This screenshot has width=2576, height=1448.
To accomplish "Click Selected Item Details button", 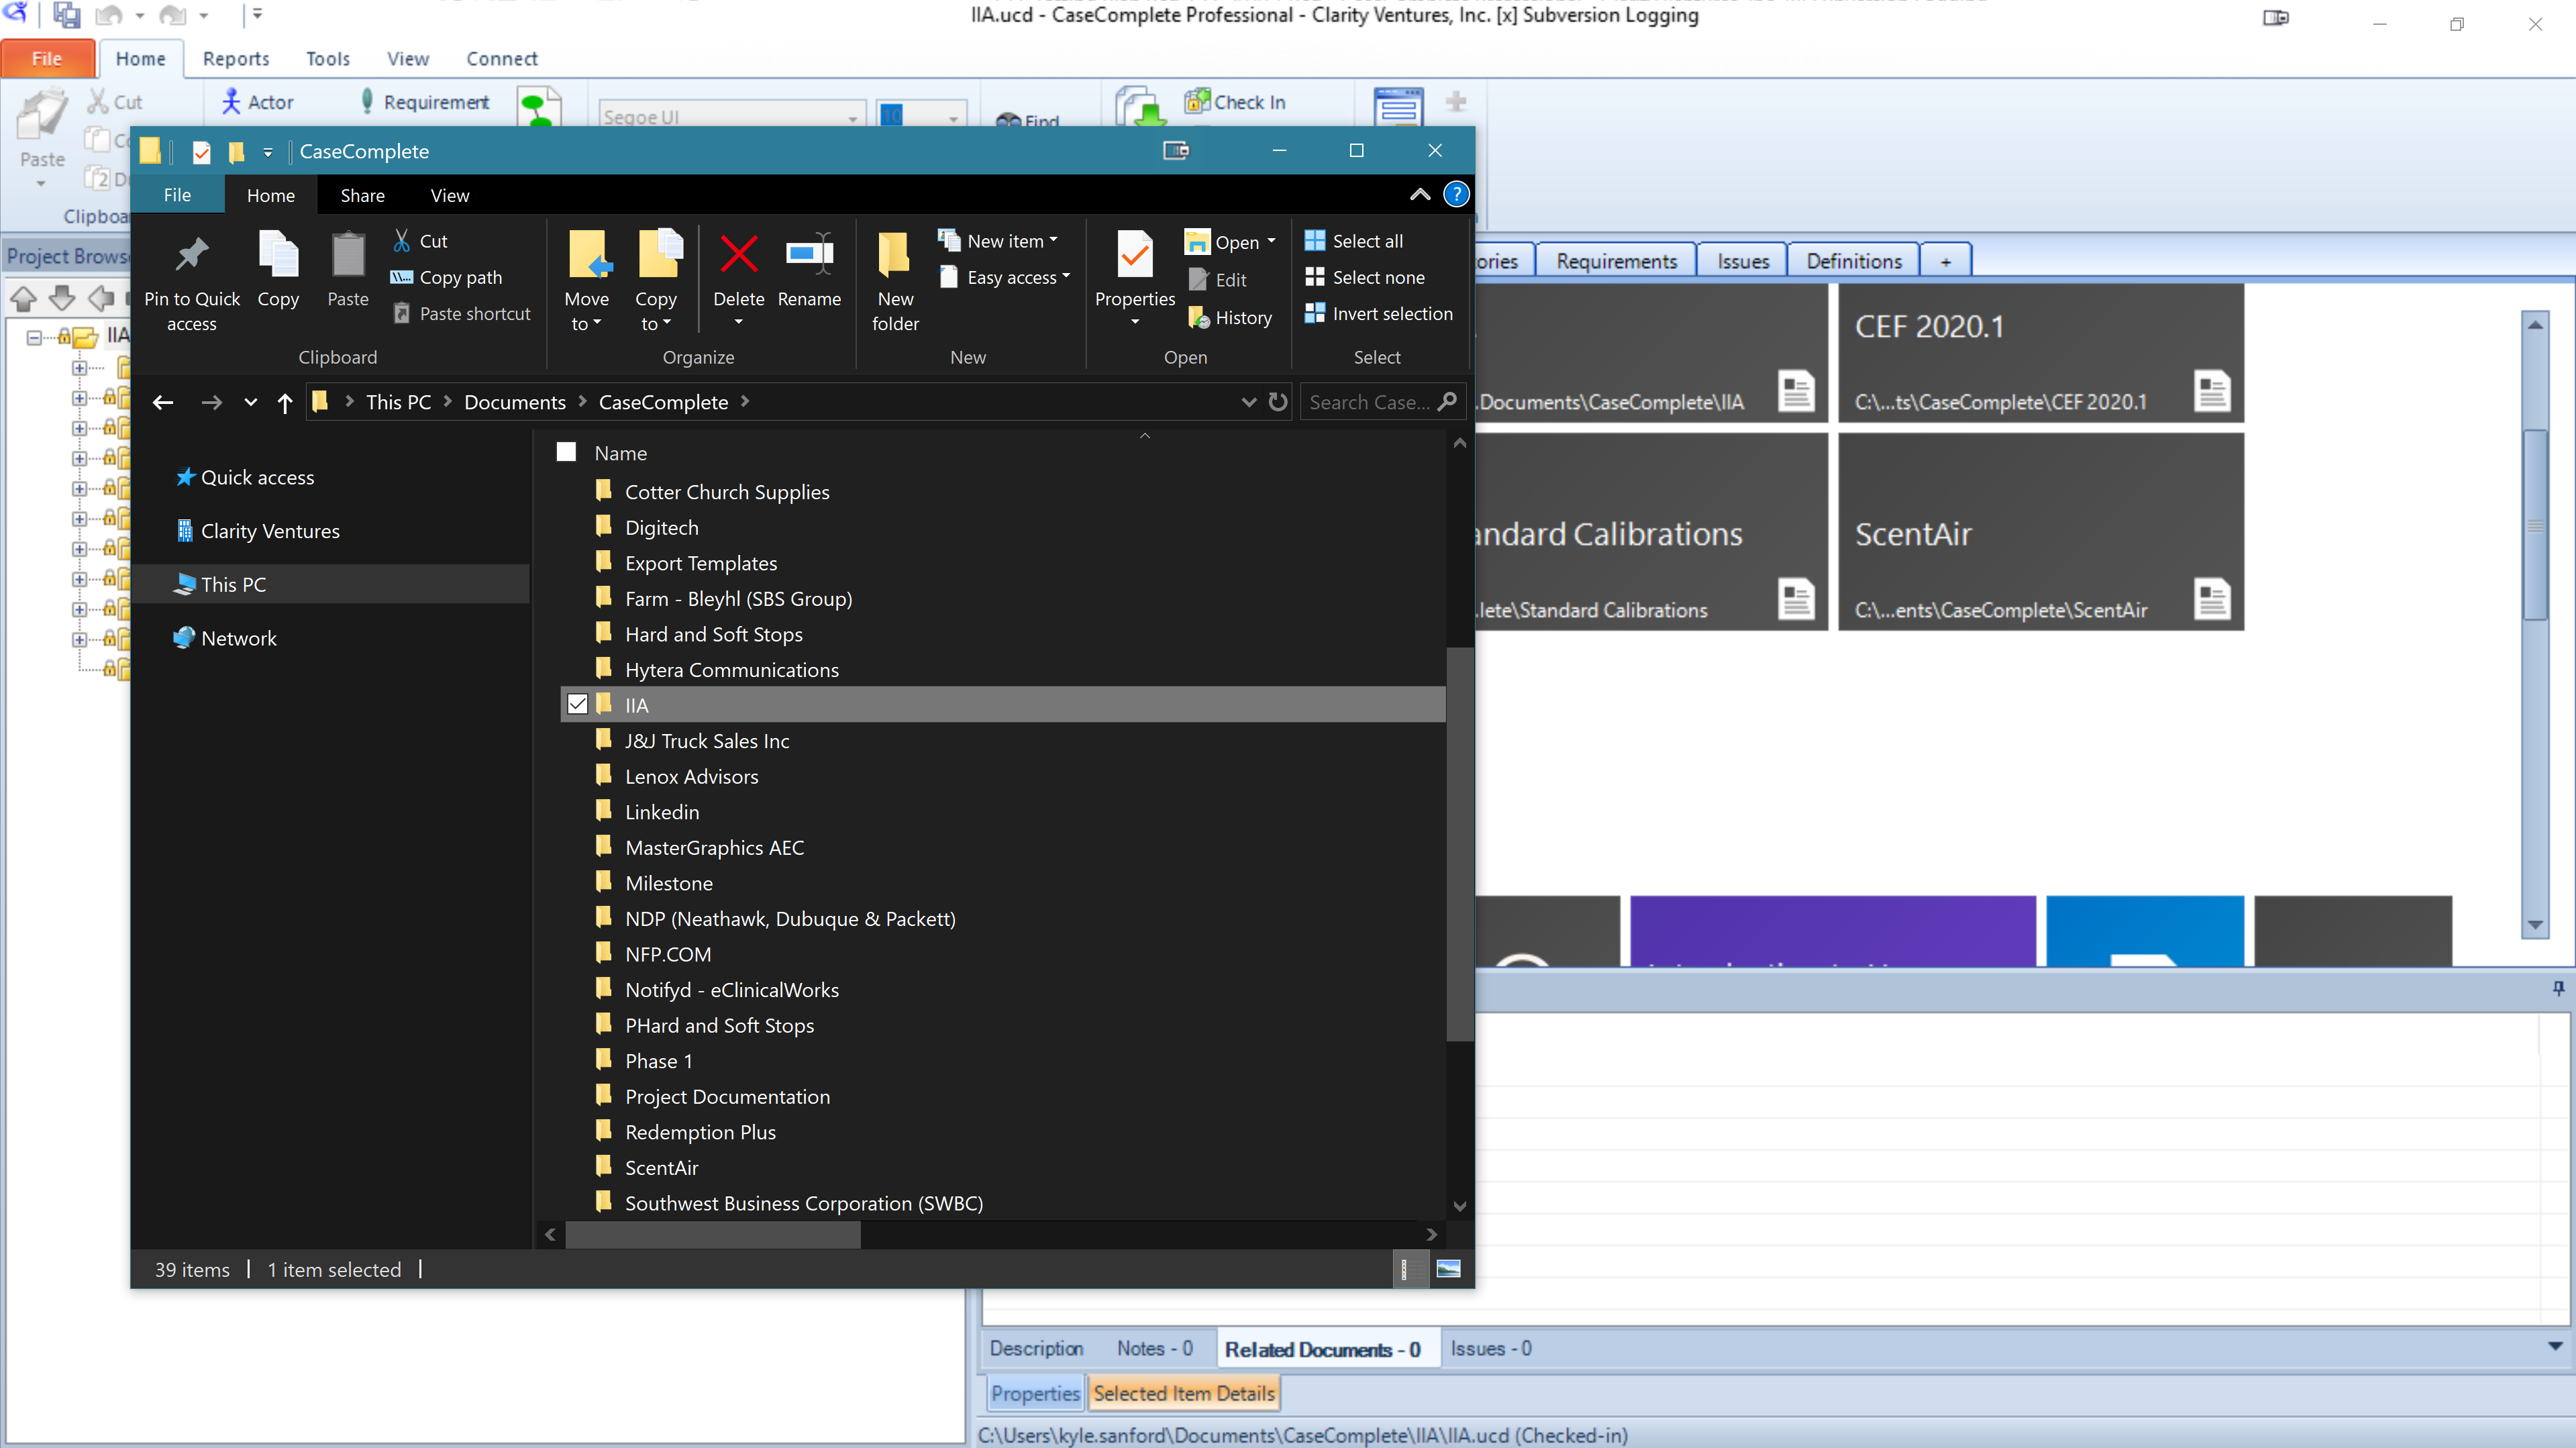I will pyautogui.click(x=1184, y=1393).
